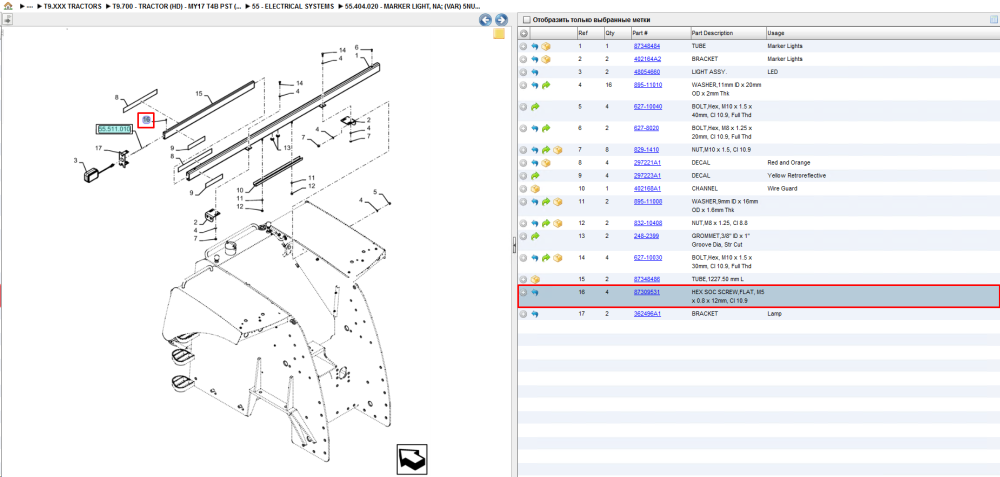Click splitter handle between diagram and table
This screenshot has width=1000, height=477.
coord(514,247)
